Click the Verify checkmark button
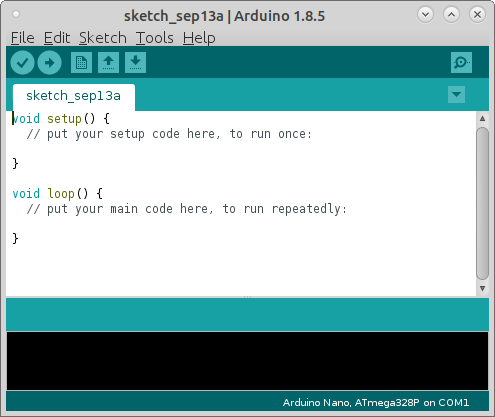The image size is (495, 417). 22,63
